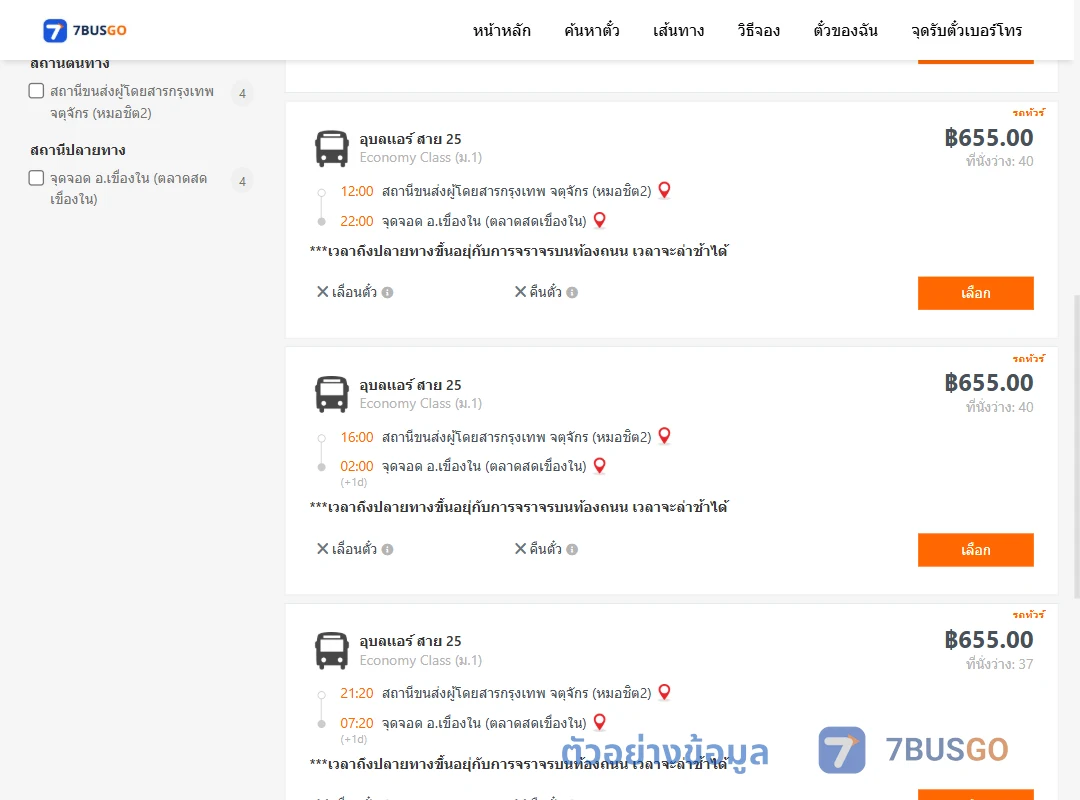This screenshot has width=1080, height=800.
Task: Open the วิธีจอง menu item
Action: pyautogui.click(x=758, y=30)
